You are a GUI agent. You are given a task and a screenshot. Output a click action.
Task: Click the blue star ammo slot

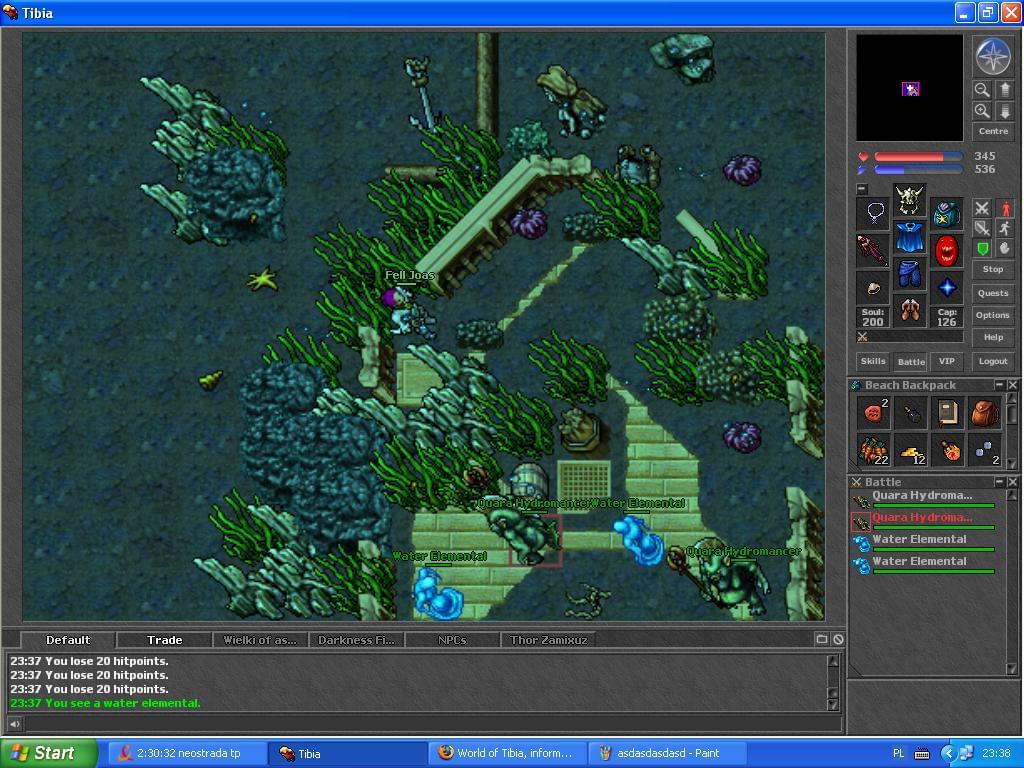946,287
